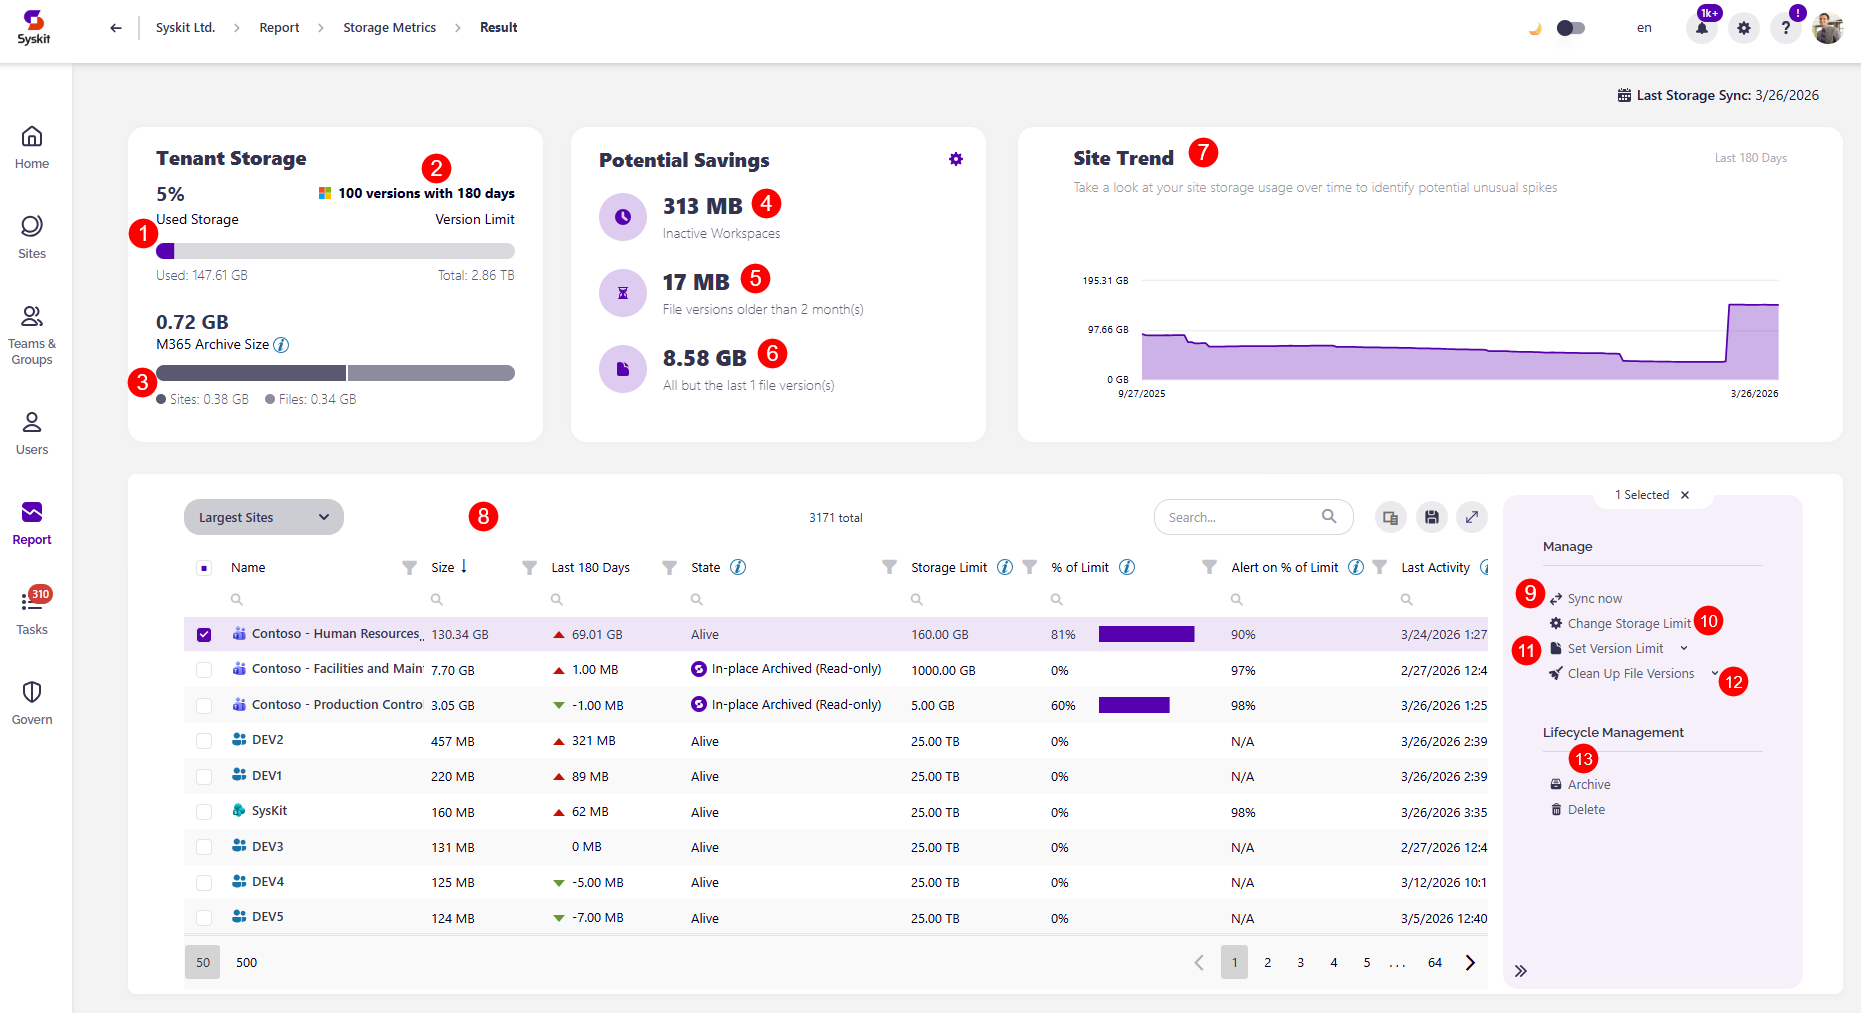The width and height of the screenshot is (1861, 1013).
Task: Check the checkbox for DEV2 site
Action: [x=204, y=740]
